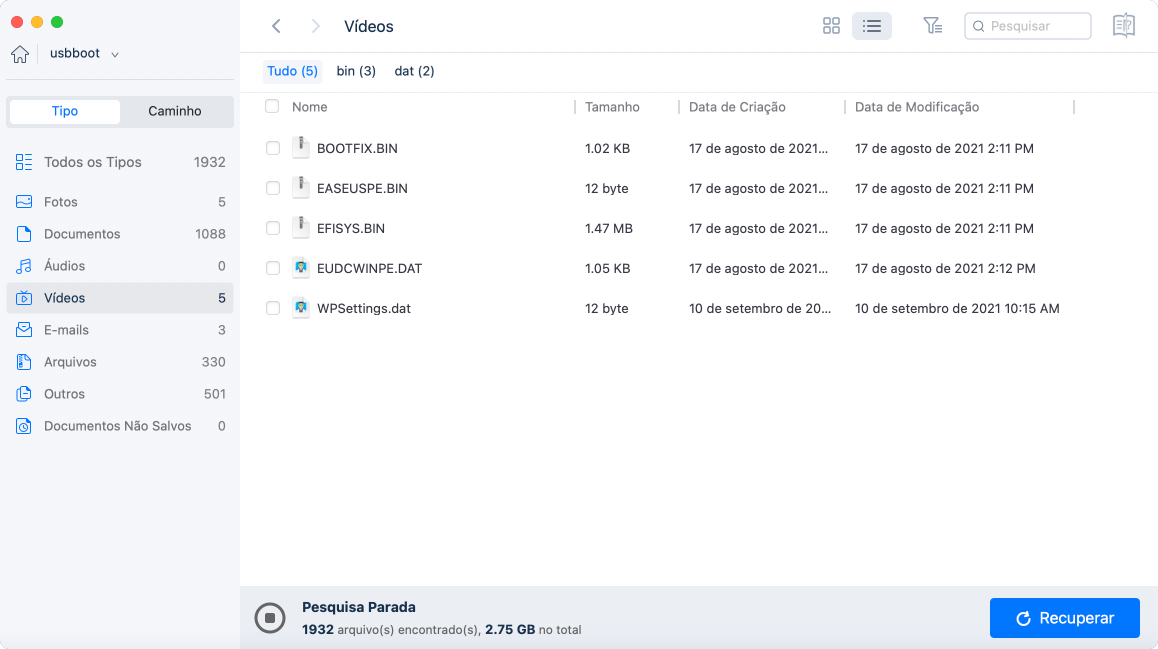1158x649 pixels.
Task: Select the BOOTFIX.BIN file name
Action: (x=357, y=148)
